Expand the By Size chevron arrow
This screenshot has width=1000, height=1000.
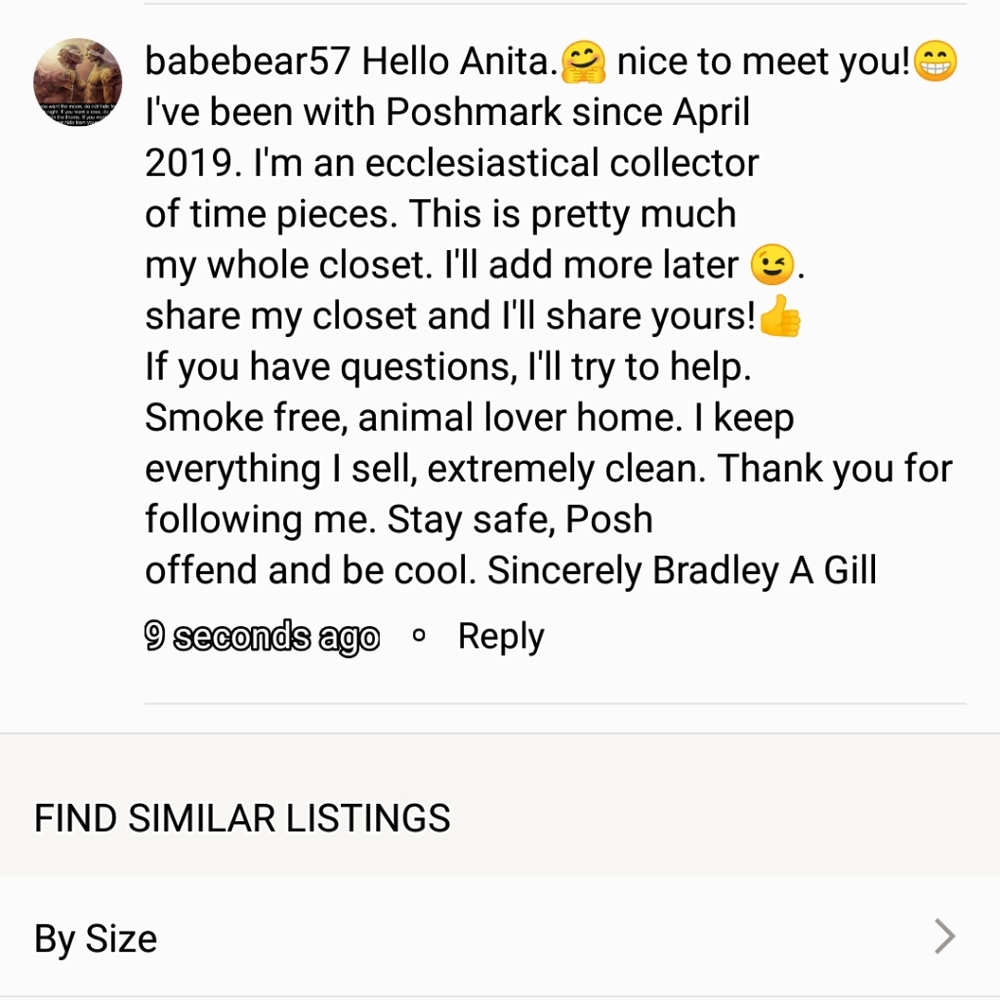pos(944,937)
